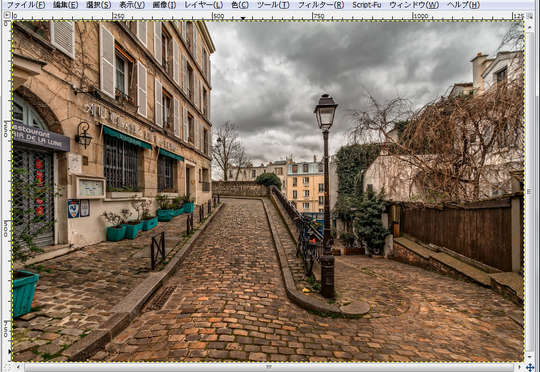Open the ツール(T) menu
Viewport: 540px width, 372px height.
tap(273, 5)
